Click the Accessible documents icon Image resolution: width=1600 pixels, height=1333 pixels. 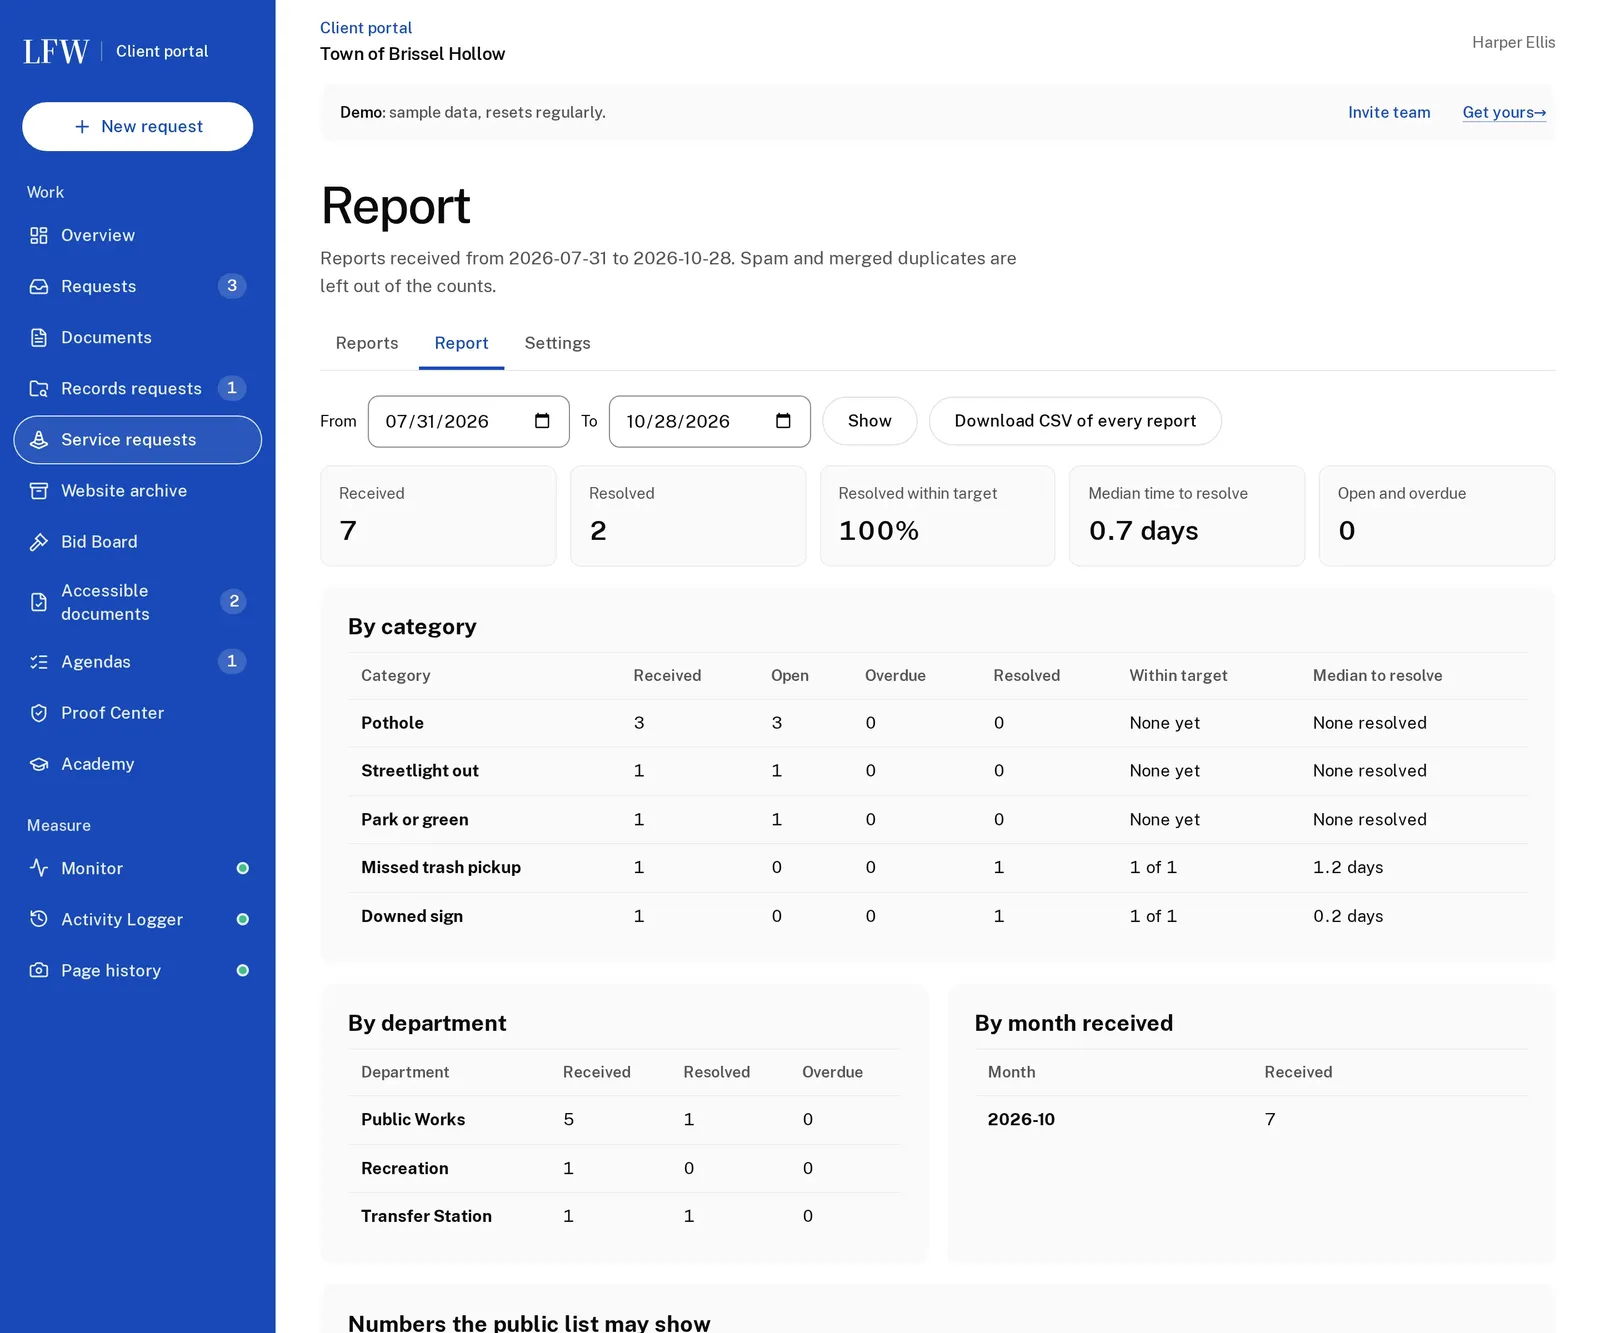39,602
